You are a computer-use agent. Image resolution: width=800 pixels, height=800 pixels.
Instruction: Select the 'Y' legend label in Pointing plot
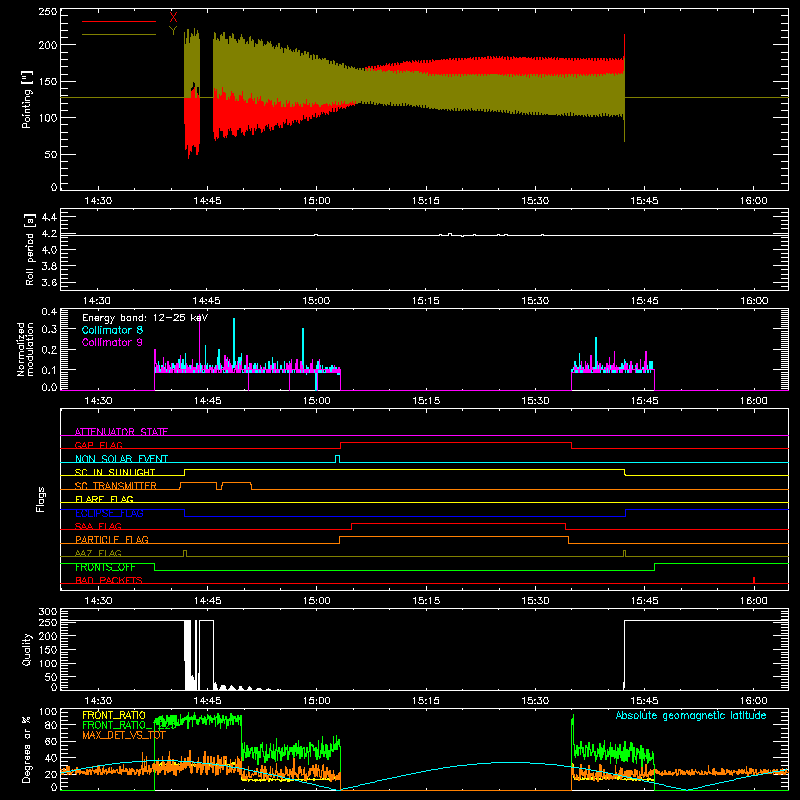click(x=173, y=31)
